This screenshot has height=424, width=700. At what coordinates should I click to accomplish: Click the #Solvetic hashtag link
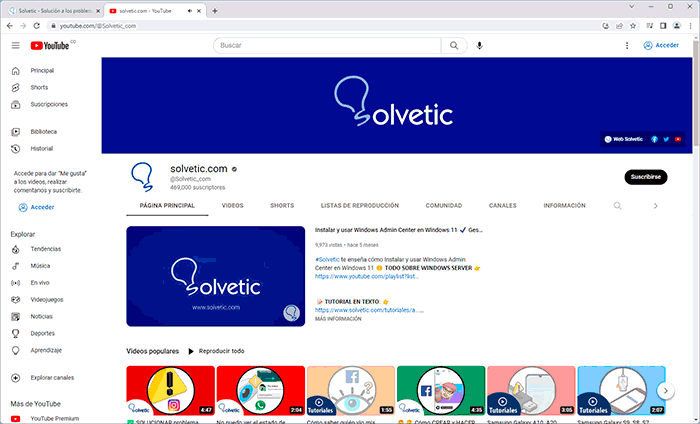click(327, 259)
